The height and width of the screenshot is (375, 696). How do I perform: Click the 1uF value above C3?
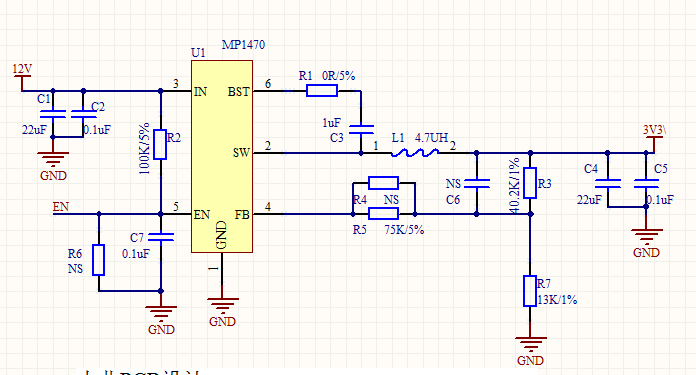pyautogui.click(x=332, y=123)
